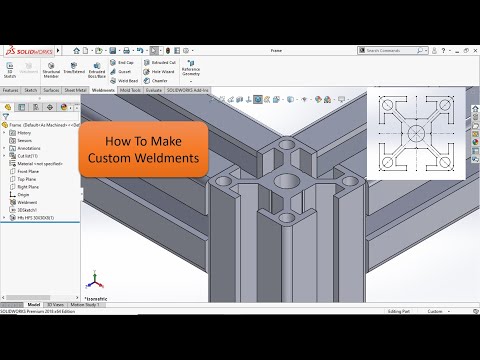480x360 pixels.
Task: Click the Rebuild traffic light icon
Action: pos(168,51)
